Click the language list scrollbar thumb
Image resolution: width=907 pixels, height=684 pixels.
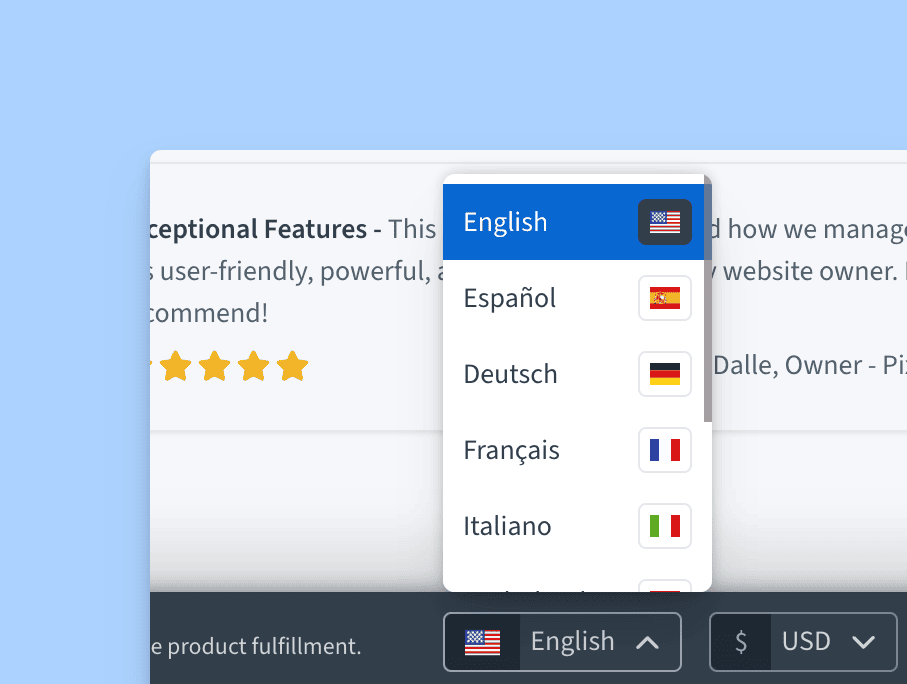(x=707, y=300)
